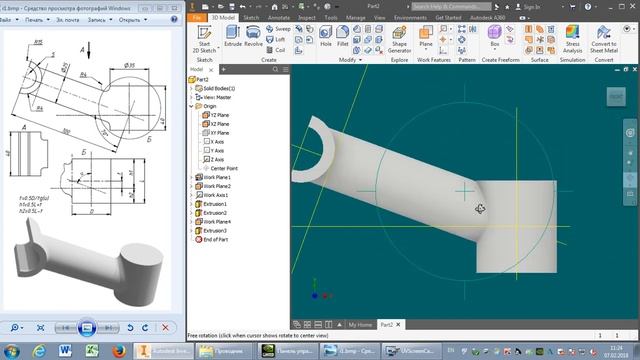Switch to the Sketch ribbon tab

click(x=251, y=18)
